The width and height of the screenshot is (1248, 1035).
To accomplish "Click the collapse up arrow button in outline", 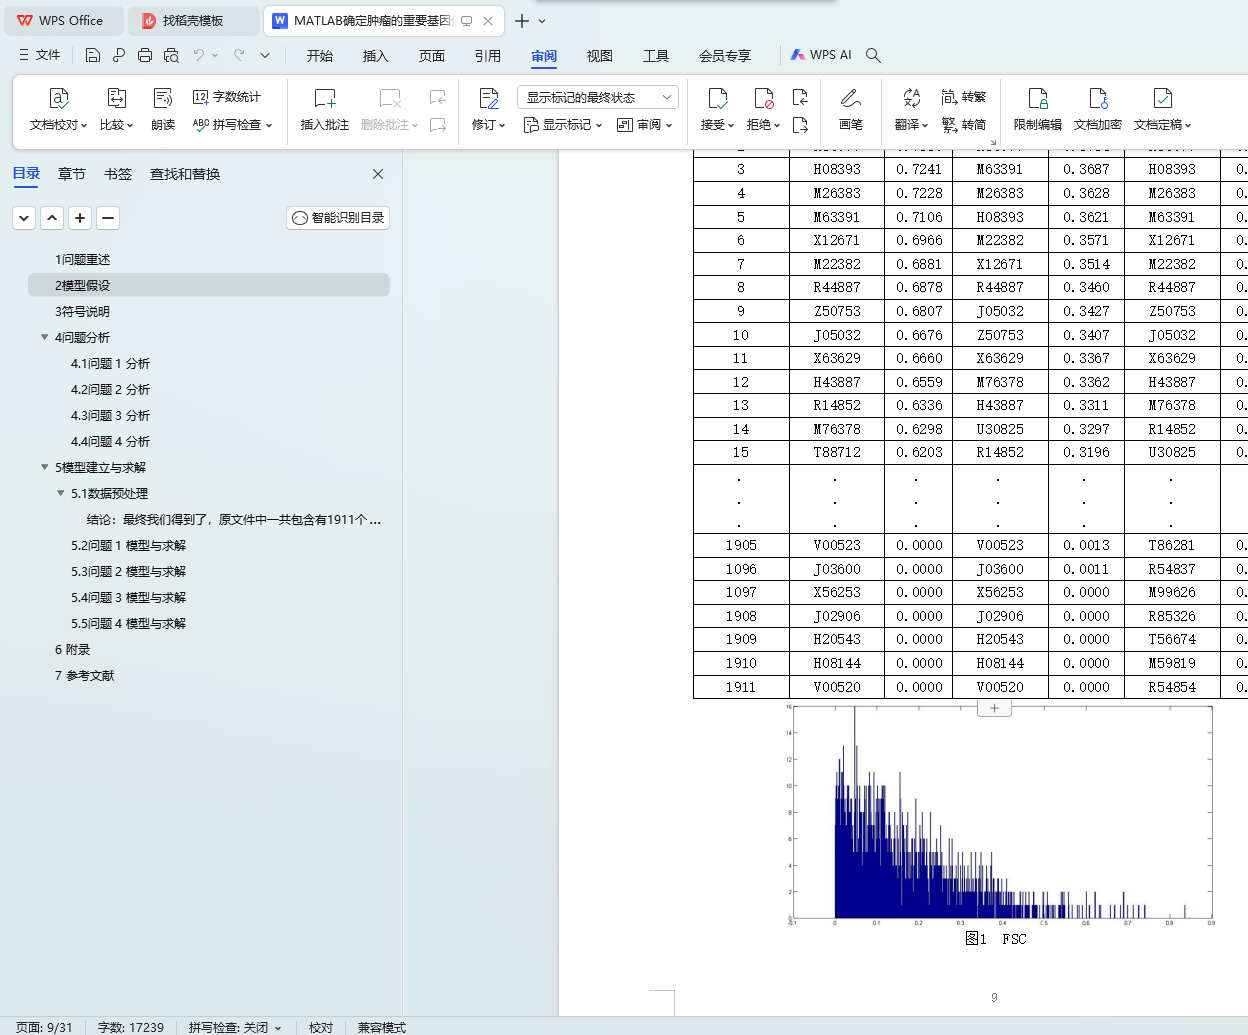I will (x=52, y=218).
